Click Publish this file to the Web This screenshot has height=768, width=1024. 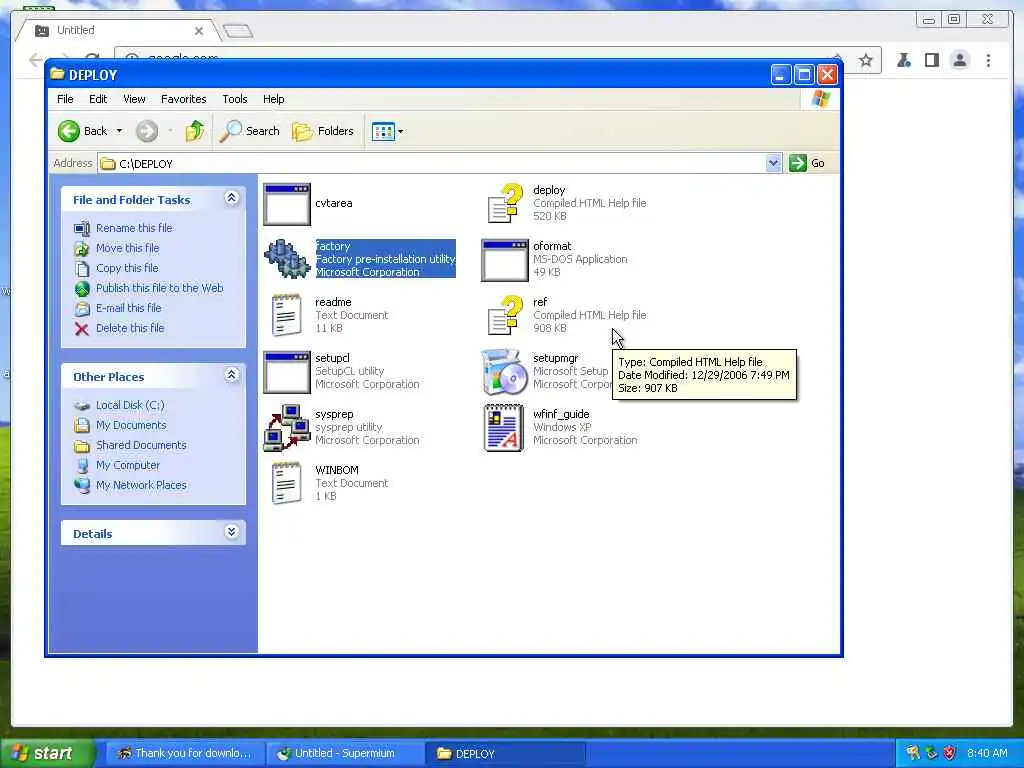(159, 288)
